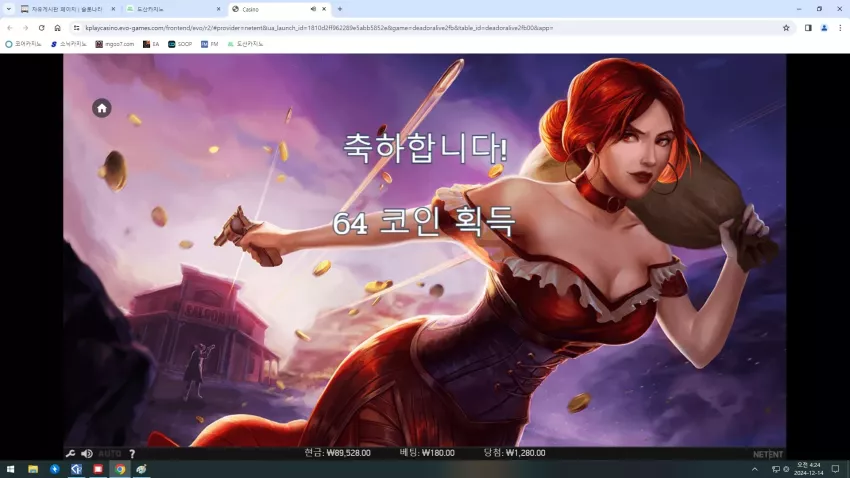Click the browser home icon
This screenshot has width=850, height=478.
(57, 28)
